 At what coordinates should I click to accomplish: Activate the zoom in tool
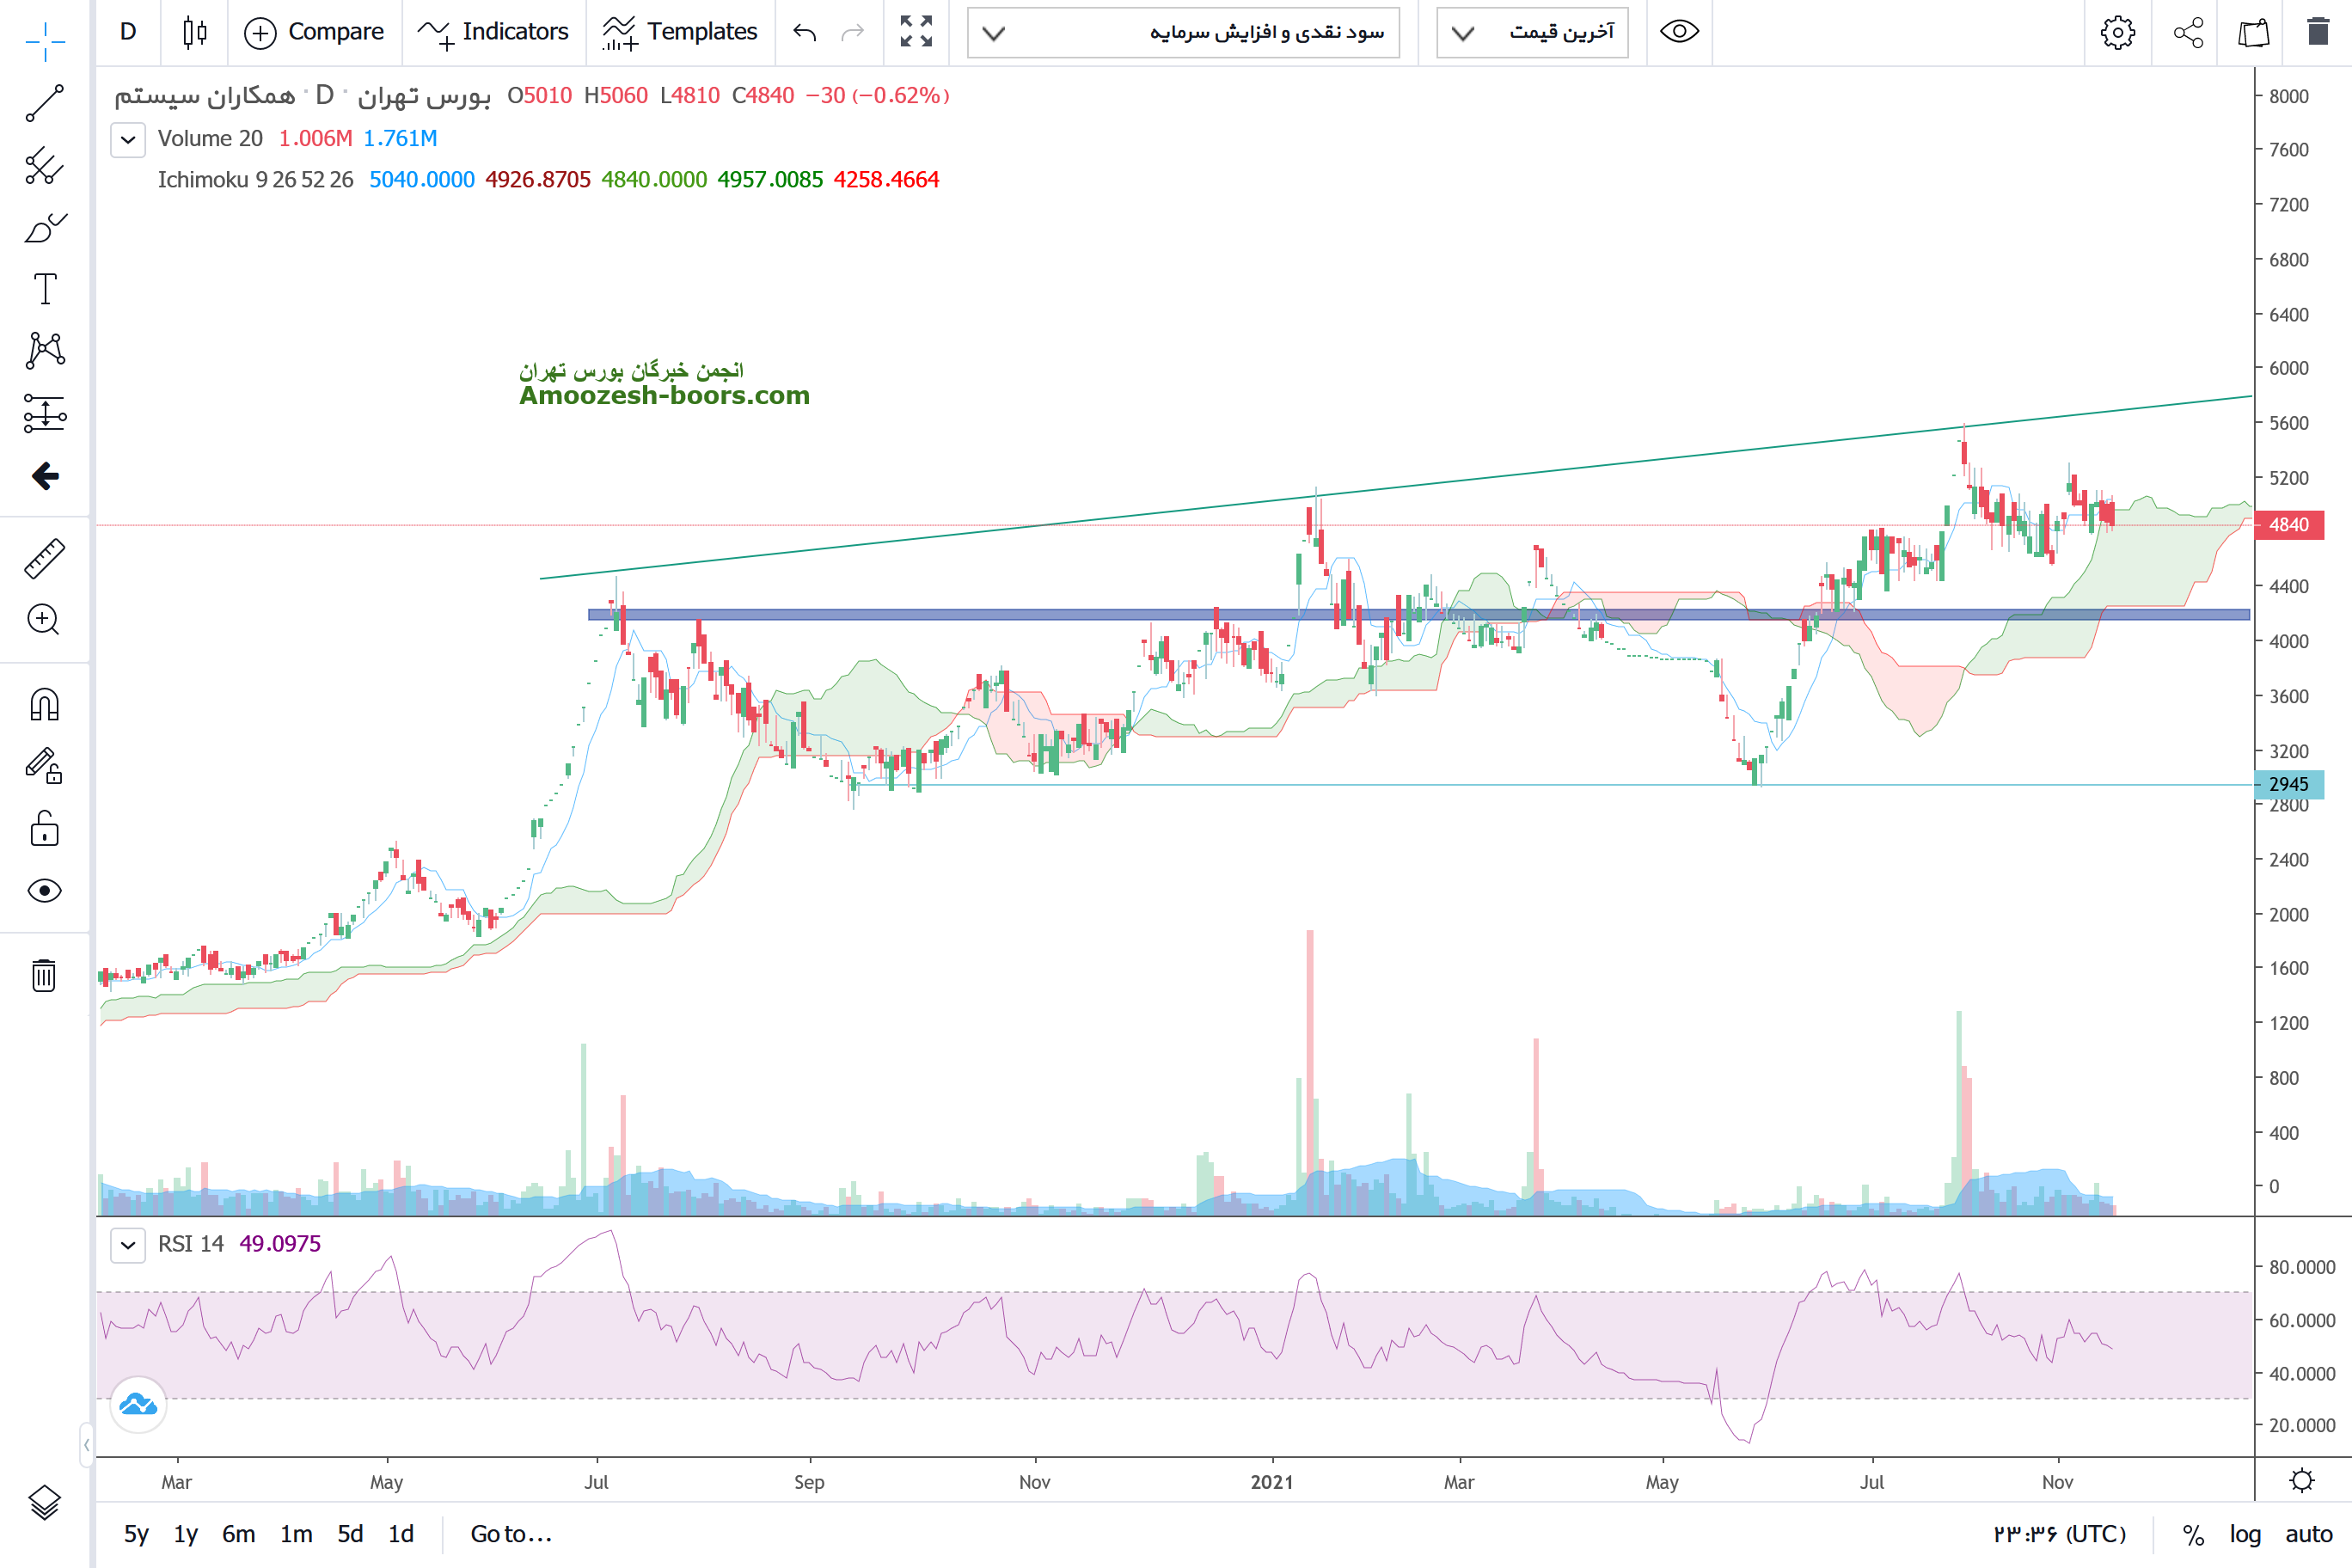(44, 620)
